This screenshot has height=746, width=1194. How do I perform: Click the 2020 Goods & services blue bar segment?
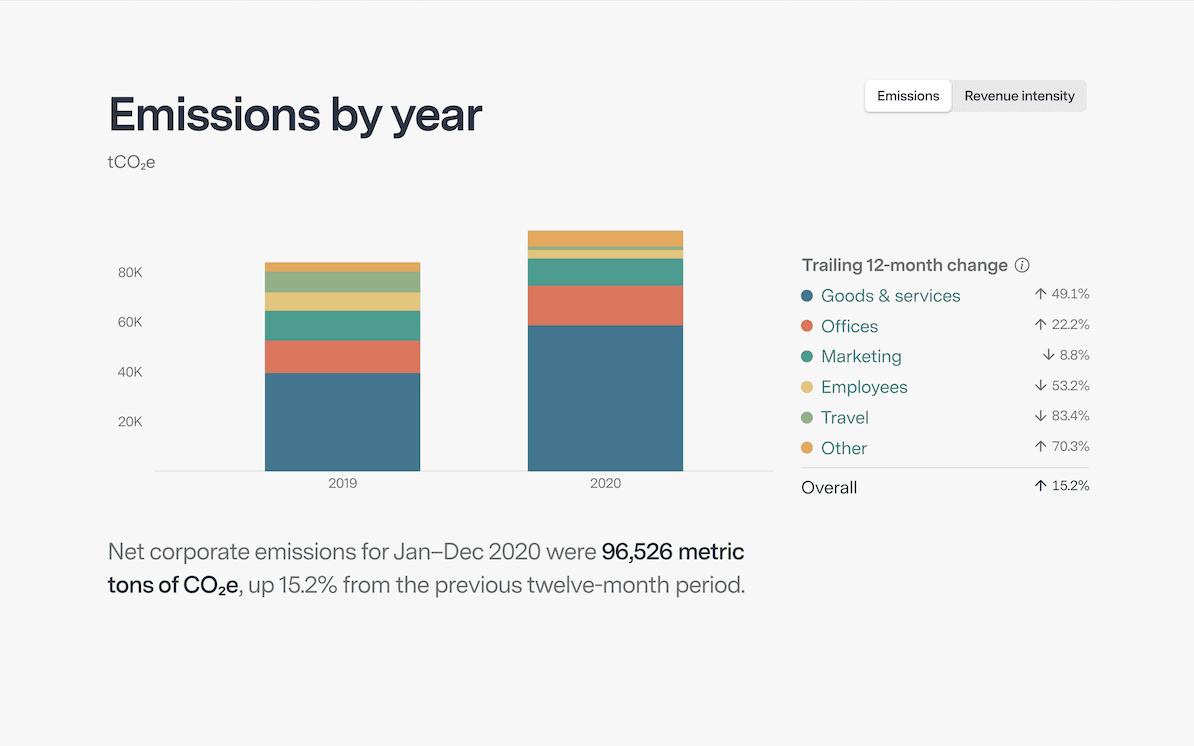pyautogui.click(x=605, y=398)
